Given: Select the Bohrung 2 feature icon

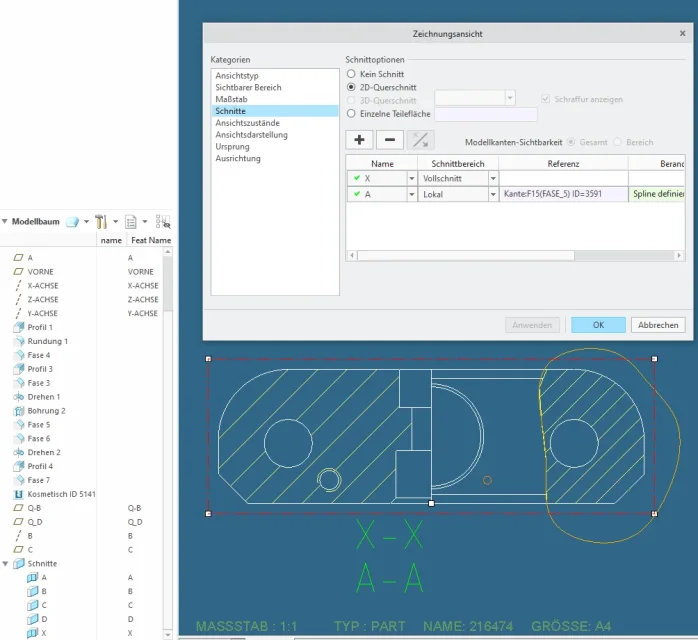Looking at the screenshot, I should pyautogui.click(x=19, y=411).
